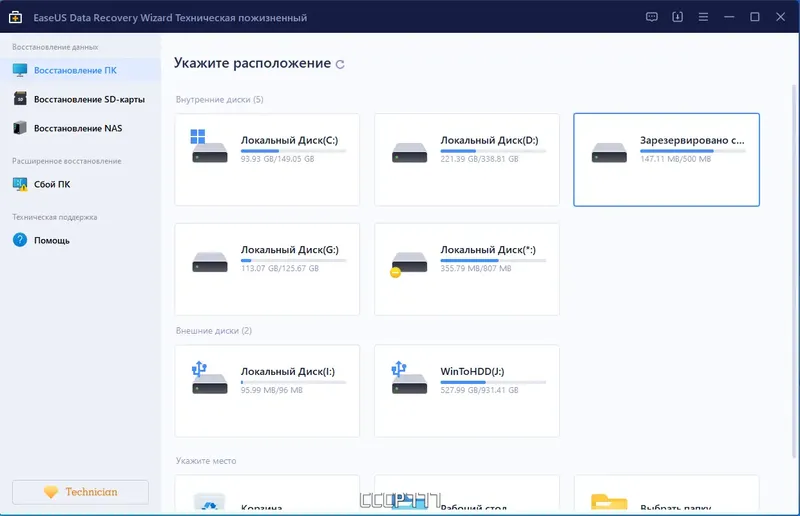Open Восстановление ПК section

[x=81, y=70]
